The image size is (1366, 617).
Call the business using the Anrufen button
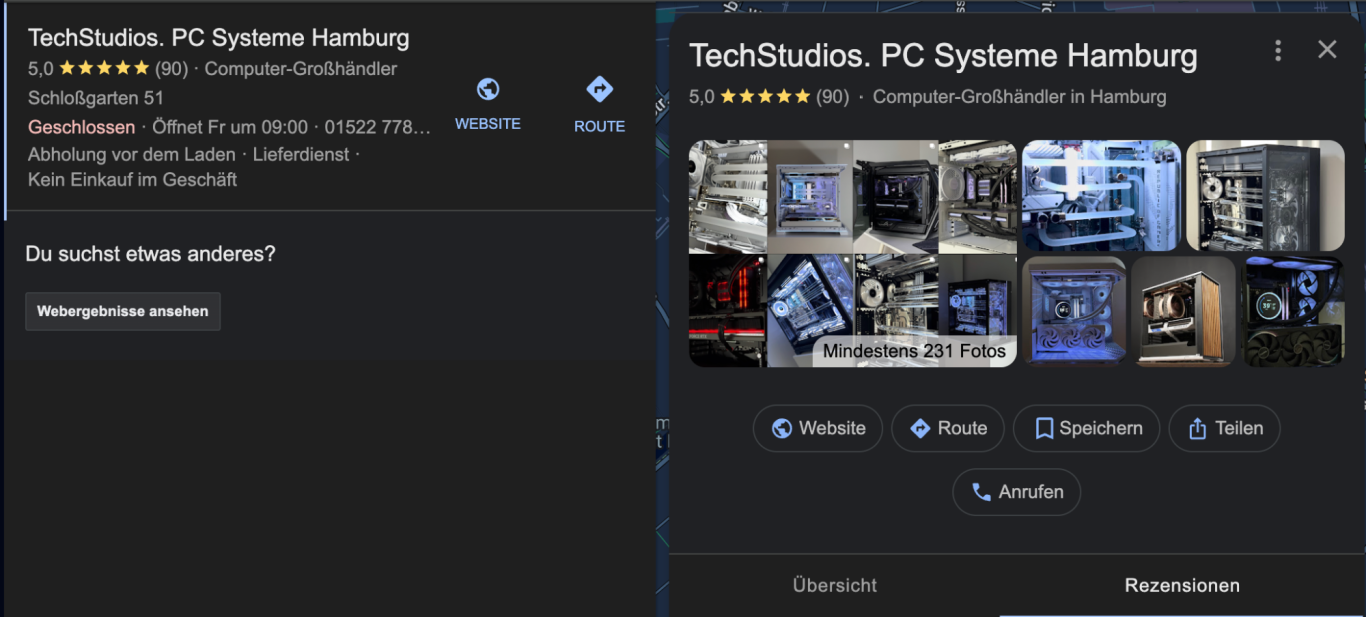[x=1016, y=492]
